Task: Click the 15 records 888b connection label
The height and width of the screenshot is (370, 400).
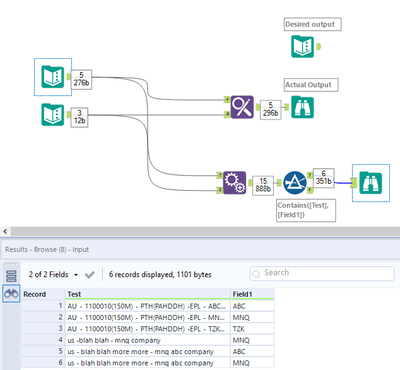Action: click(x=263, y=185)
